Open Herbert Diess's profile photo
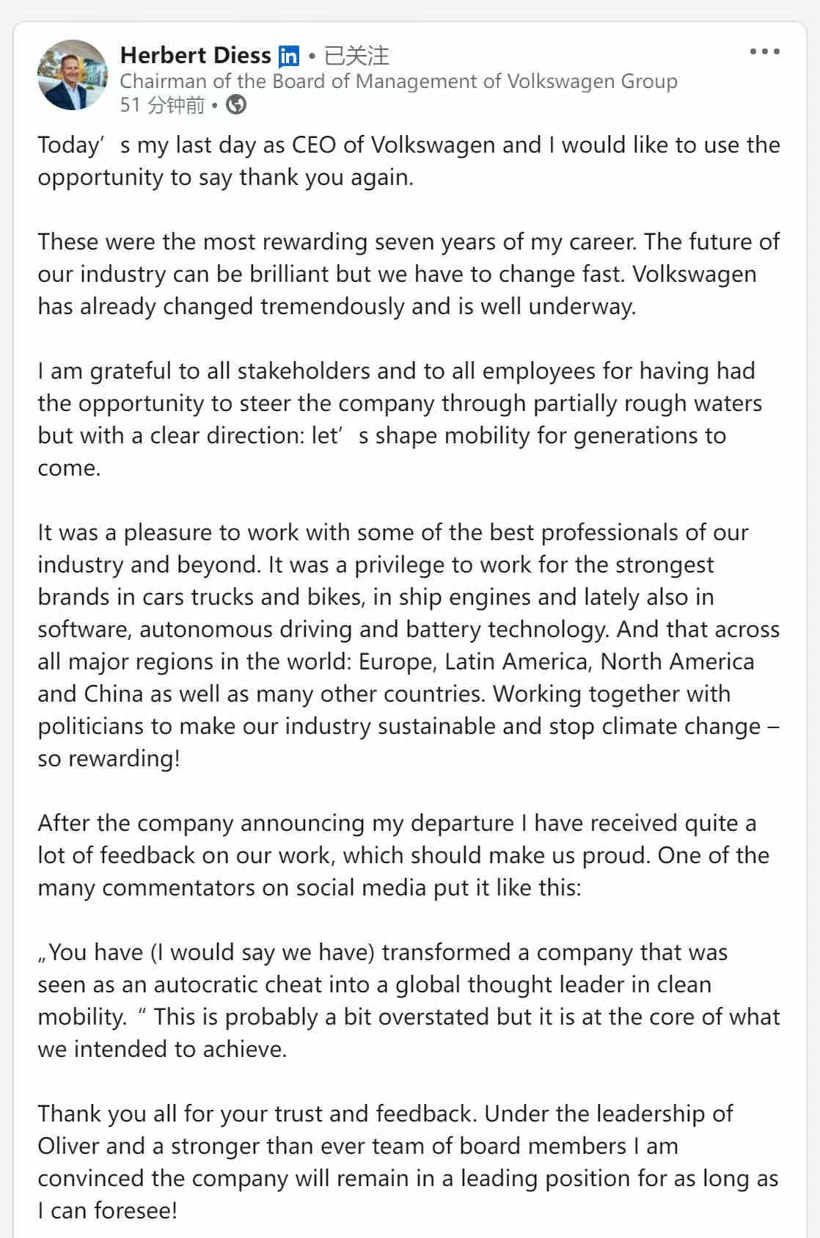820x1238 pixels. [72, 75]
